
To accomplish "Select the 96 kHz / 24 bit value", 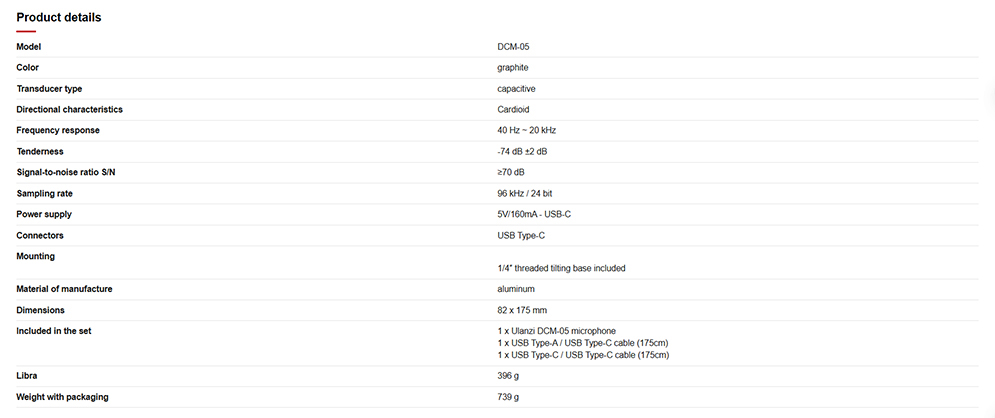I will point(523,193).
